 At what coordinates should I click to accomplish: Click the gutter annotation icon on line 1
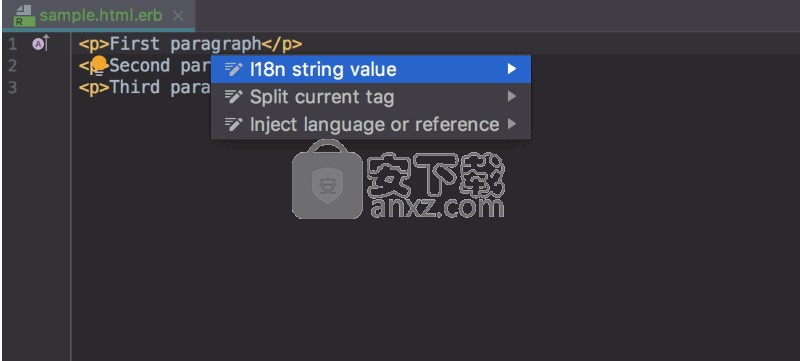40,44
